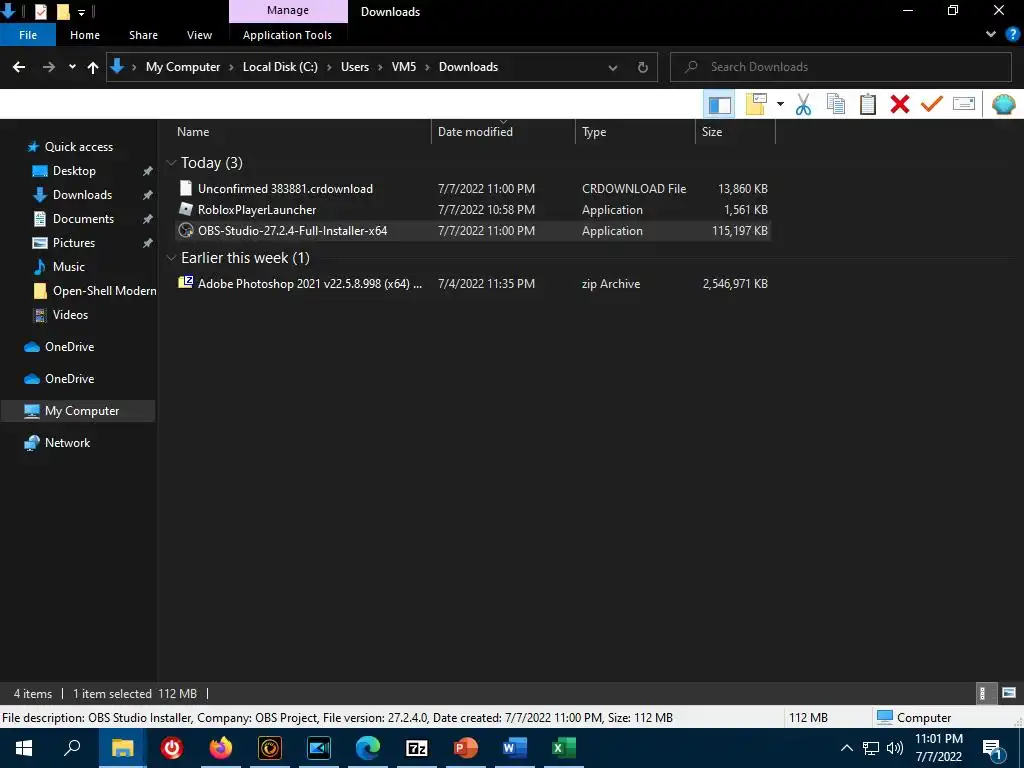Viewport: 1024px width, 768px height.
Task: Open Documents in the sidebar
Action: 83,219
